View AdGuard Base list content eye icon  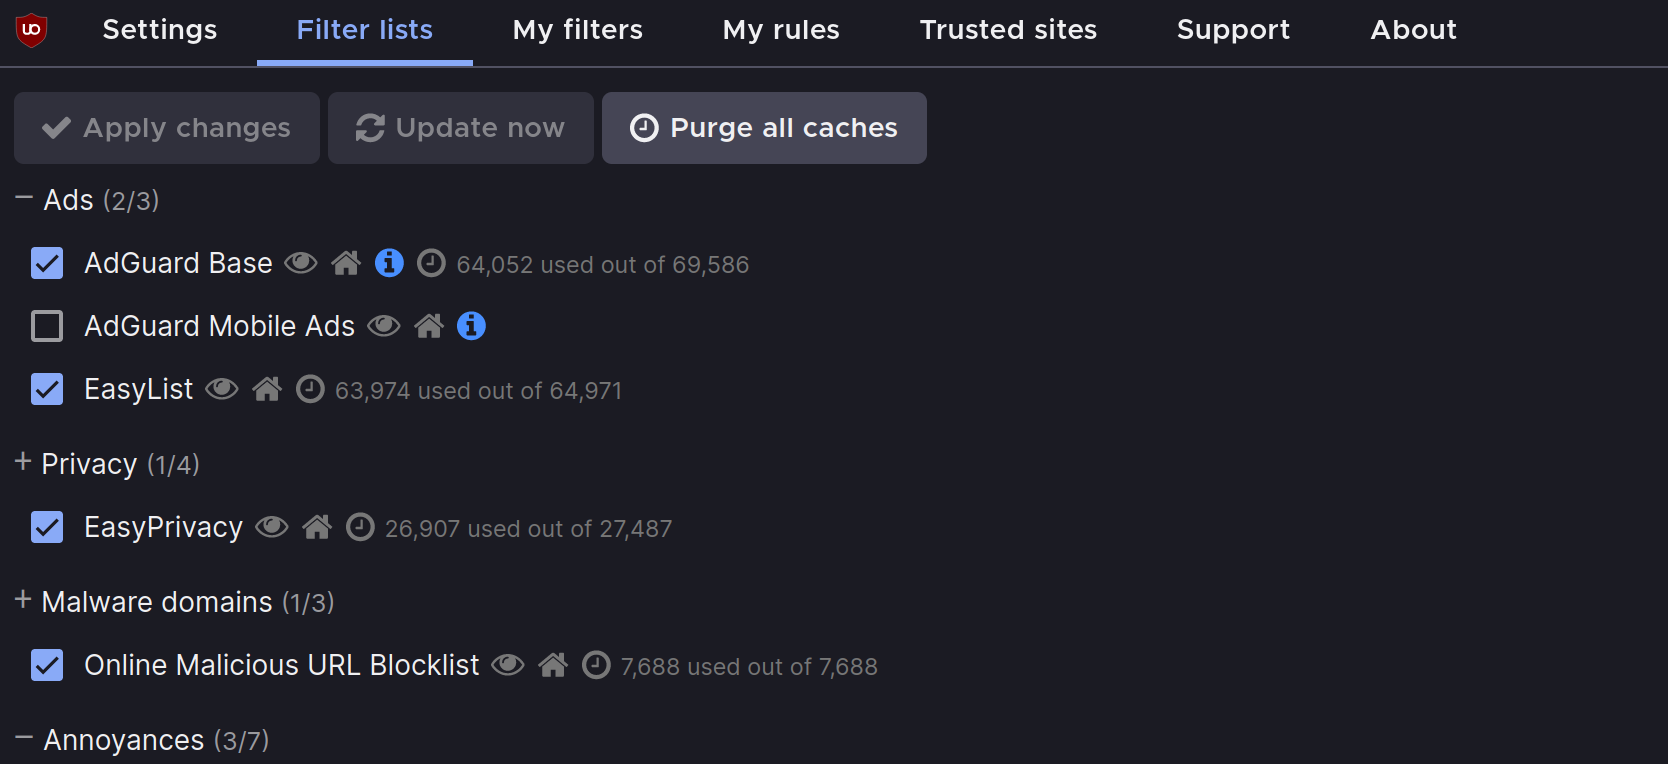301,263
